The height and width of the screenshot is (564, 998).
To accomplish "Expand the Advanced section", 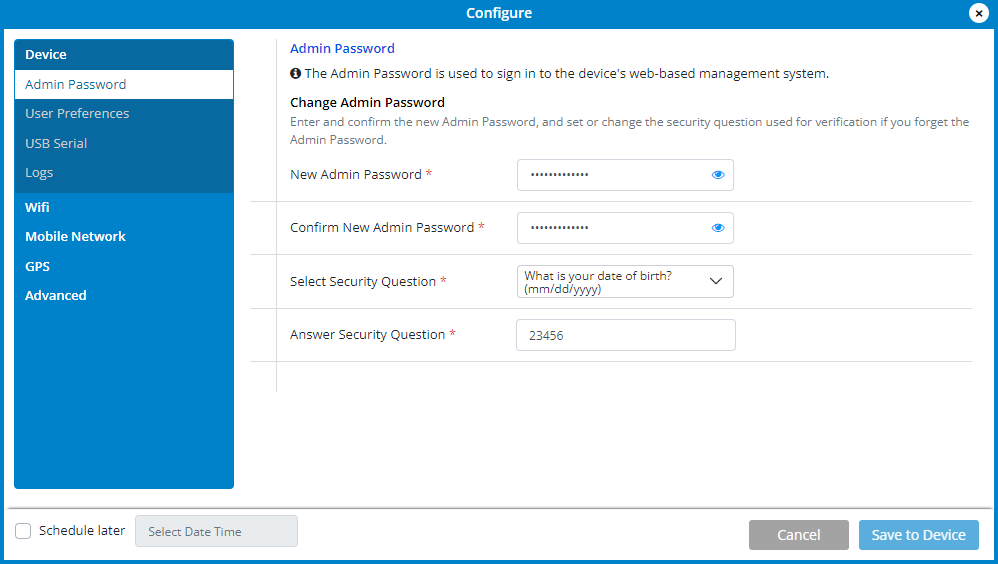I will click(56, 296).
